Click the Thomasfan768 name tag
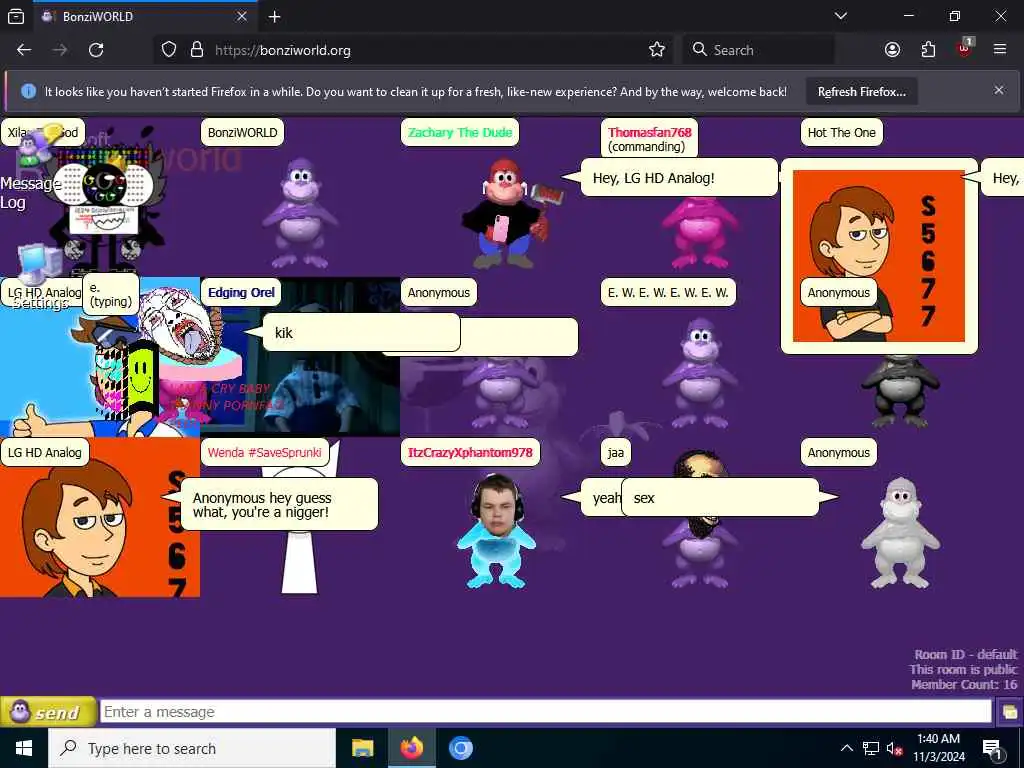The height and width of the screenshot is (768, 1024). pyautogui.click(x=649, y=138)
